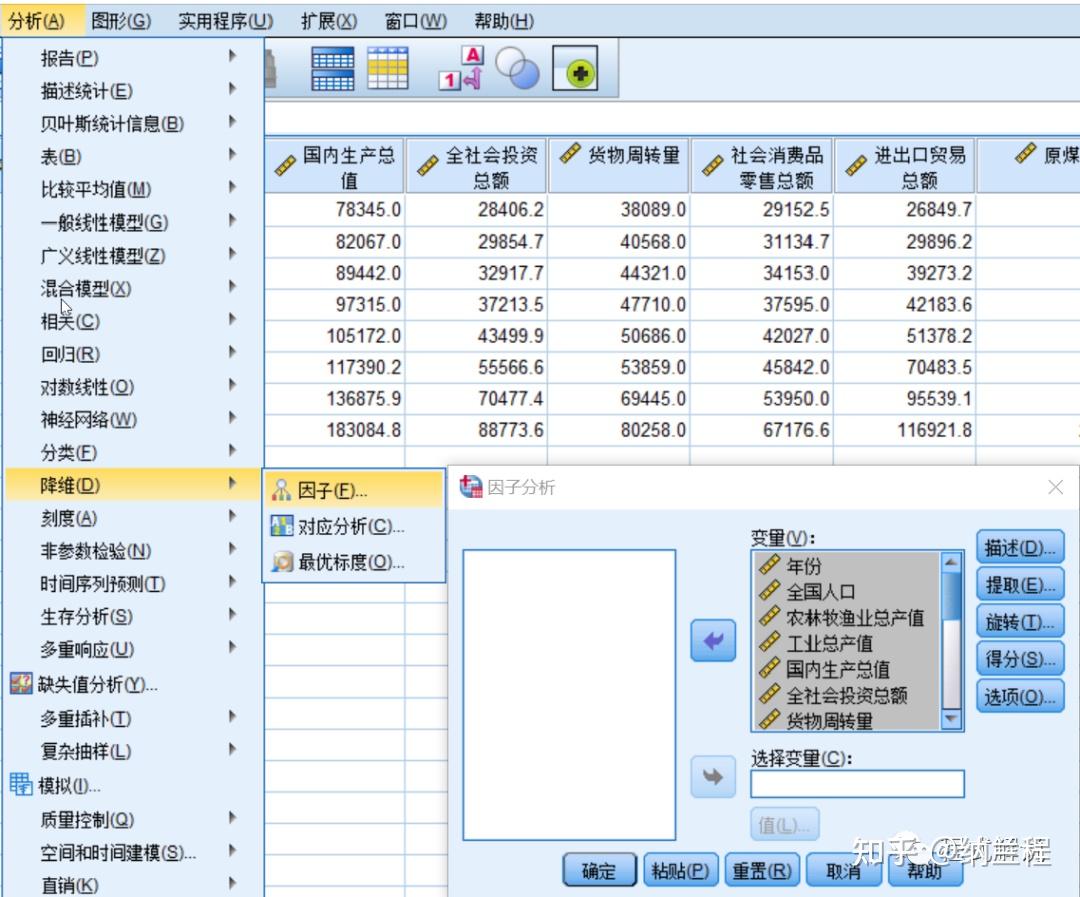Image resolution: width=1080 pixels, height=897 pixels.
Task: Click the blue data table toolbar icon
Action: point(333,68)
